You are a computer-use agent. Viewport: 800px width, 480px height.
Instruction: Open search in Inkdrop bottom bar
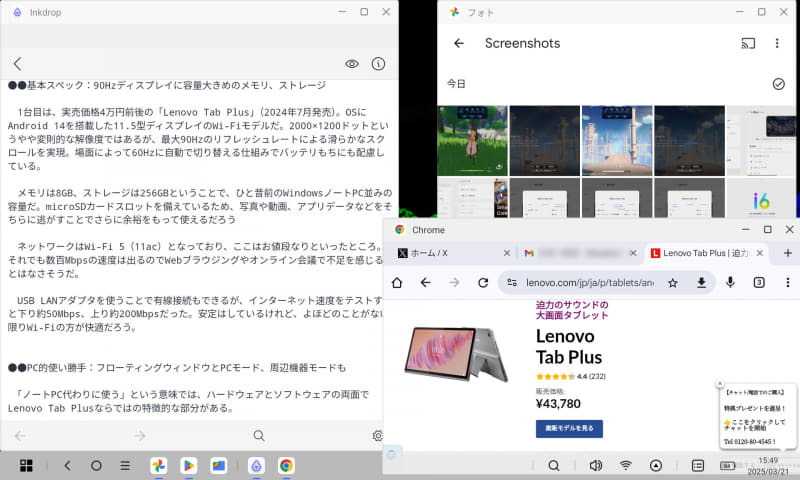pyautogui.click(x=259, y=436)
